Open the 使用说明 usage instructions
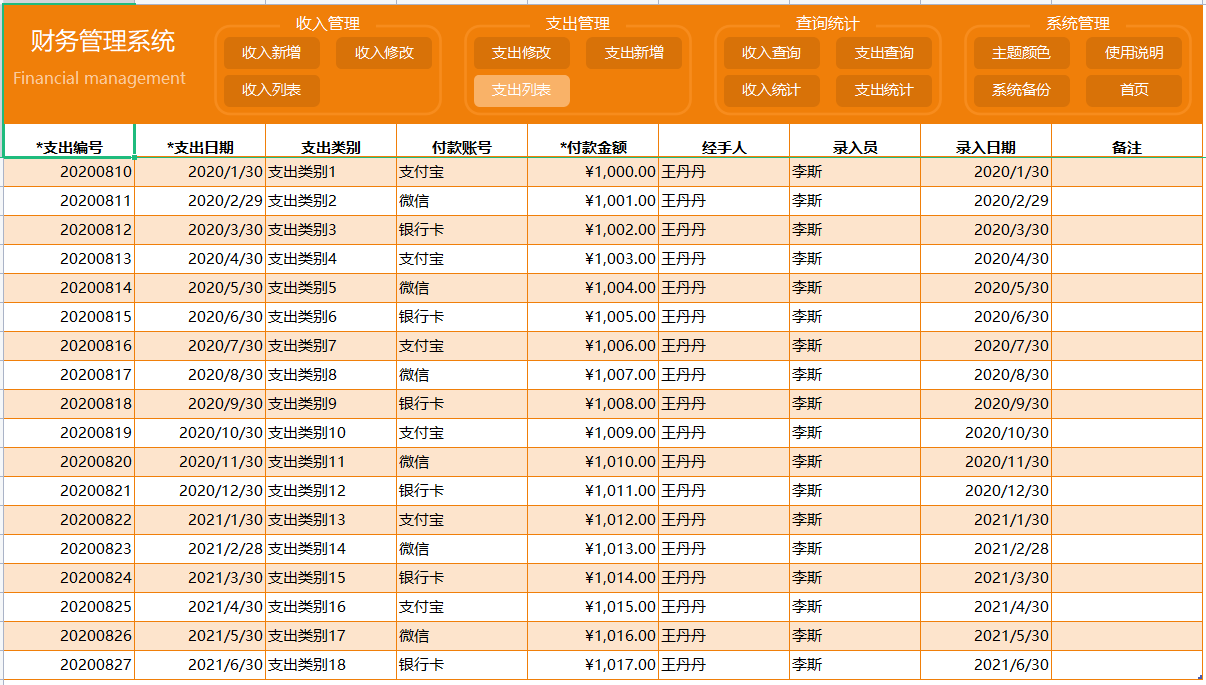Screen dimensions: 1206x685 point(1134,53)
